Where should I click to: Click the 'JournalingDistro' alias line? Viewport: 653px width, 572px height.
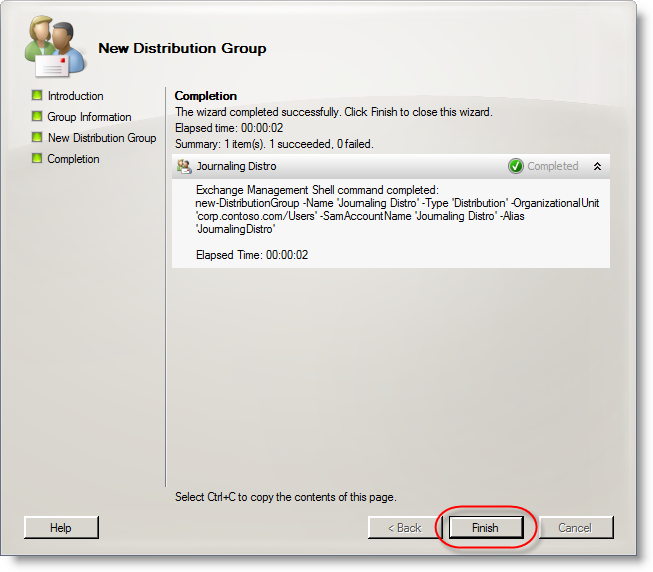pyautogui.click(x=235, y=229)
